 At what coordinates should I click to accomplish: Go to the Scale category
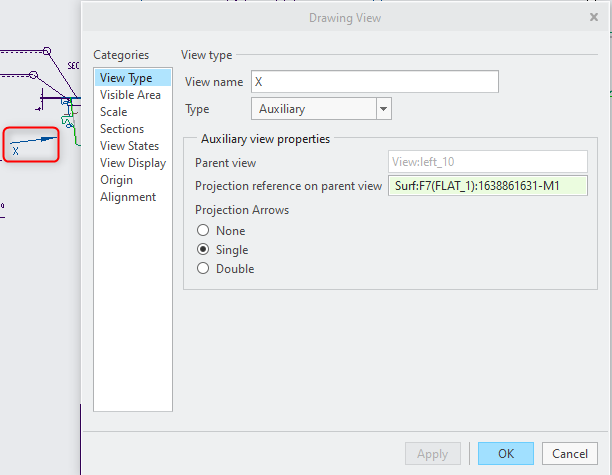coord(114,112)
